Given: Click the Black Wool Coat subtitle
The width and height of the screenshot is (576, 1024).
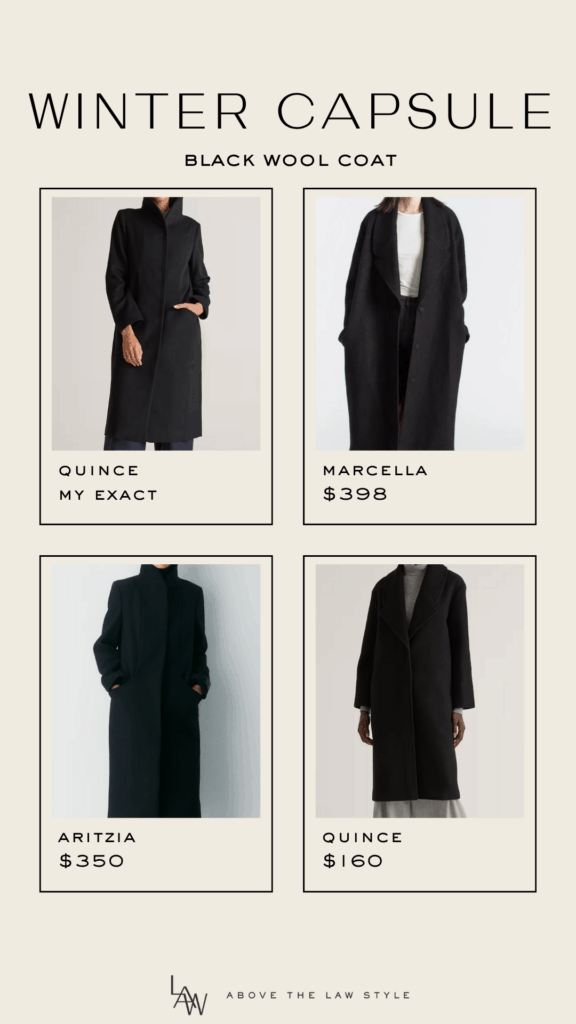Looking at the screenshot, I should coord(291,160).
